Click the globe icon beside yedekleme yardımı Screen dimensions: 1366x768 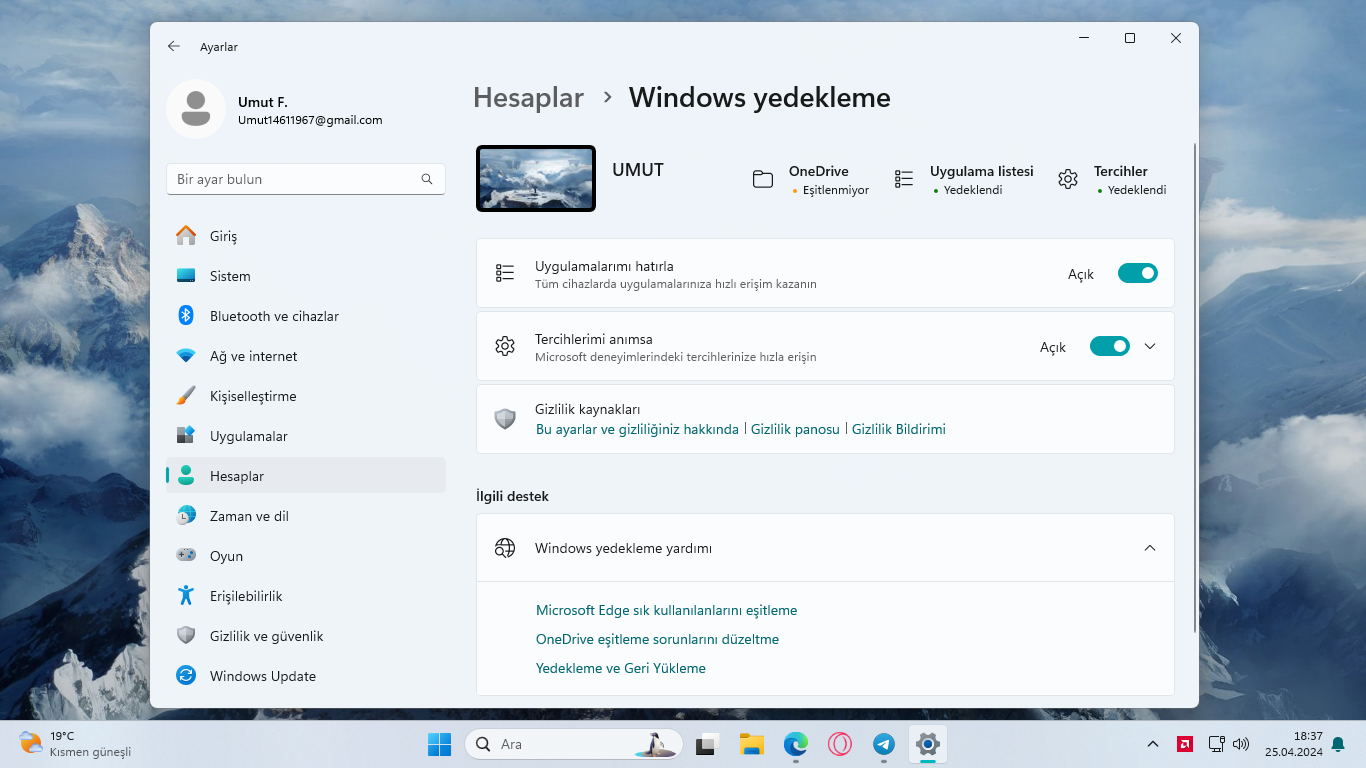[x=505, y=548]
